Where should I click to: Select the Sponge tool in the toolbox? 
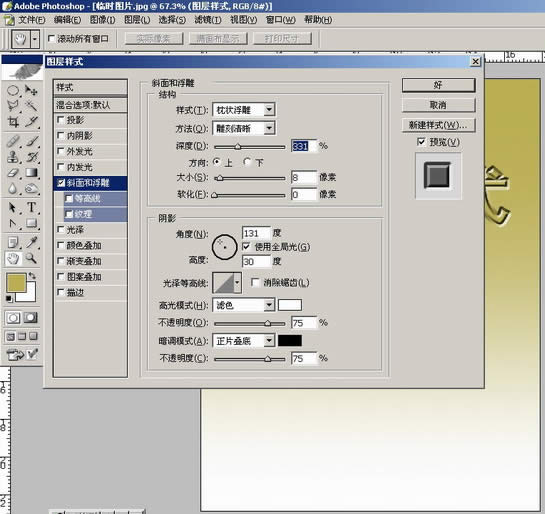click(31, 188)
